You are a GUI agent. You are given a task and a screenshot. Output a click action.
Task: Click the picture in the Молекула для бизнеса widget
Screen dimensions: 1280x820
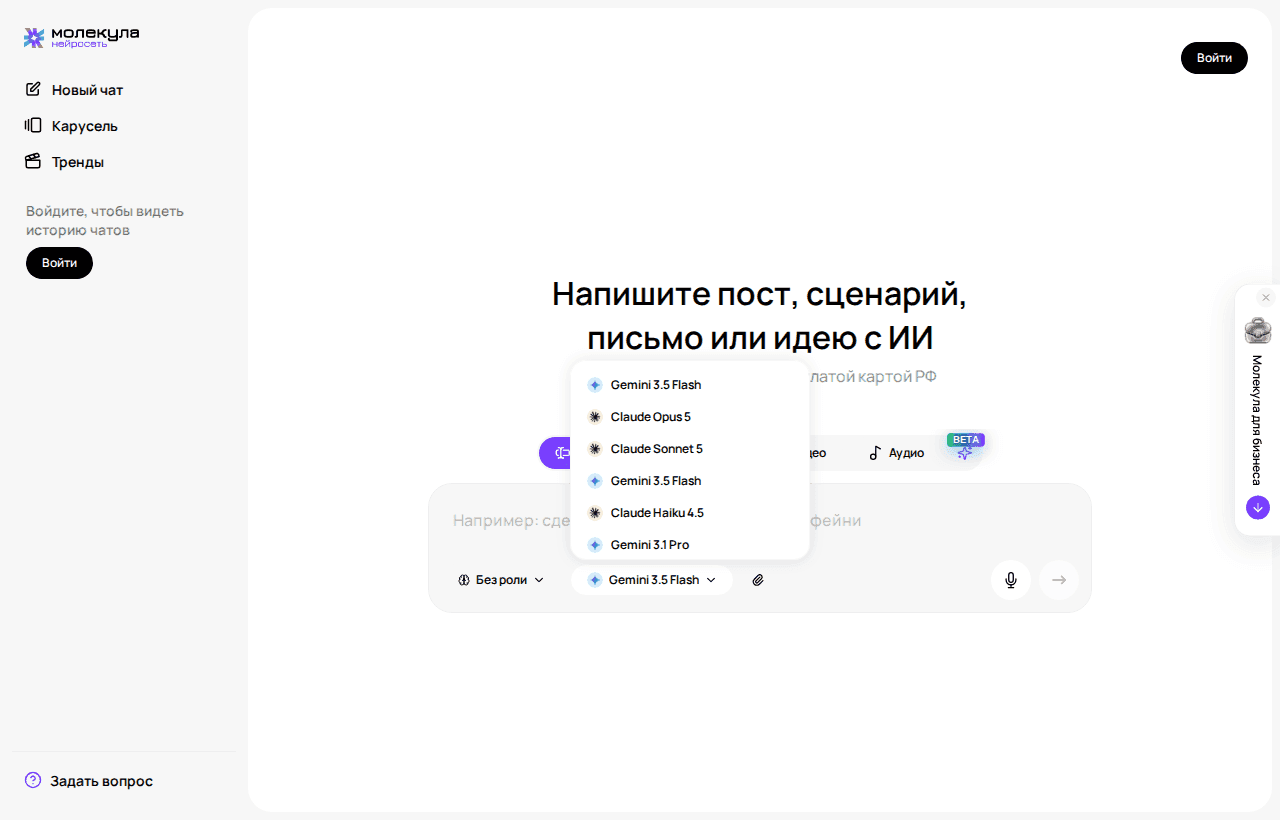(x=1258, y=330)
